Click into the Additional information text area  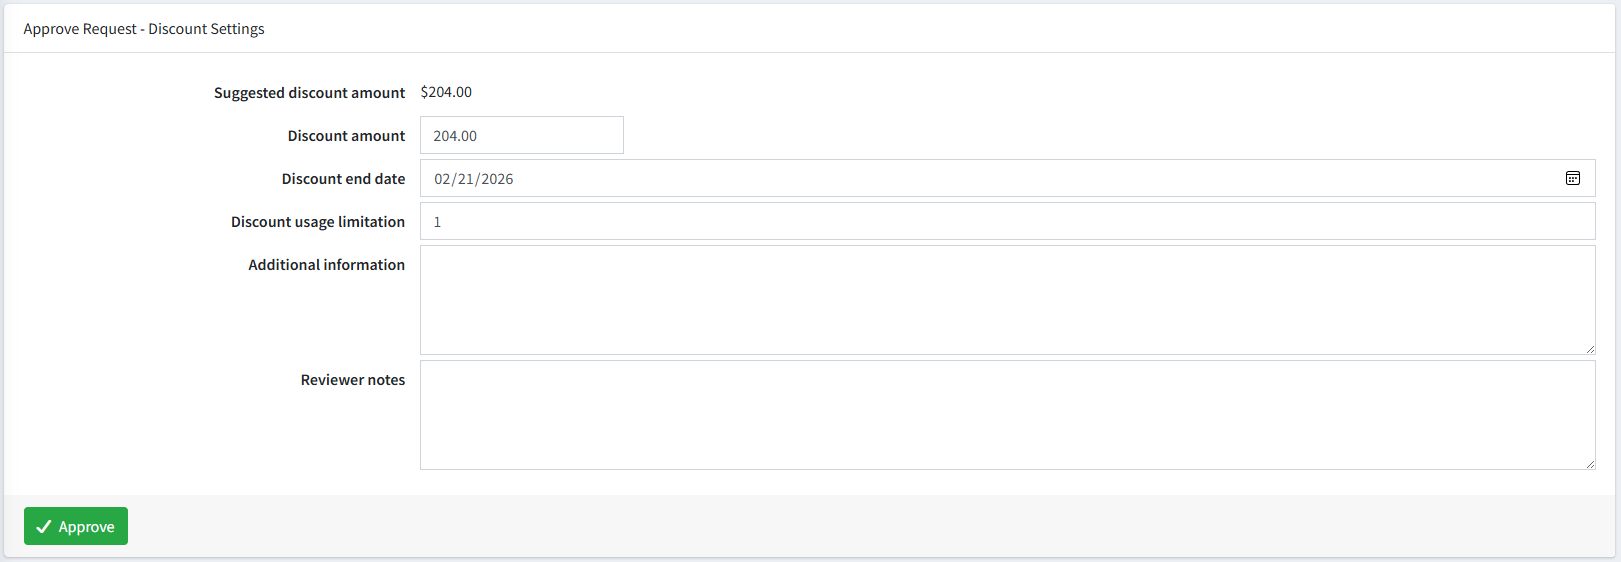1006,300
